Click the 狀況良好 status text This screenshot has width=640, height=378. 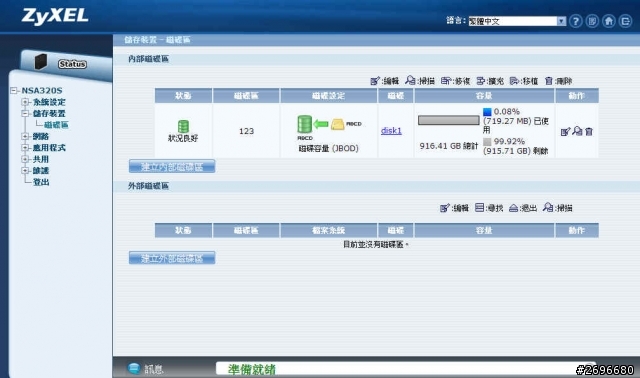click(x=183, y=138)
